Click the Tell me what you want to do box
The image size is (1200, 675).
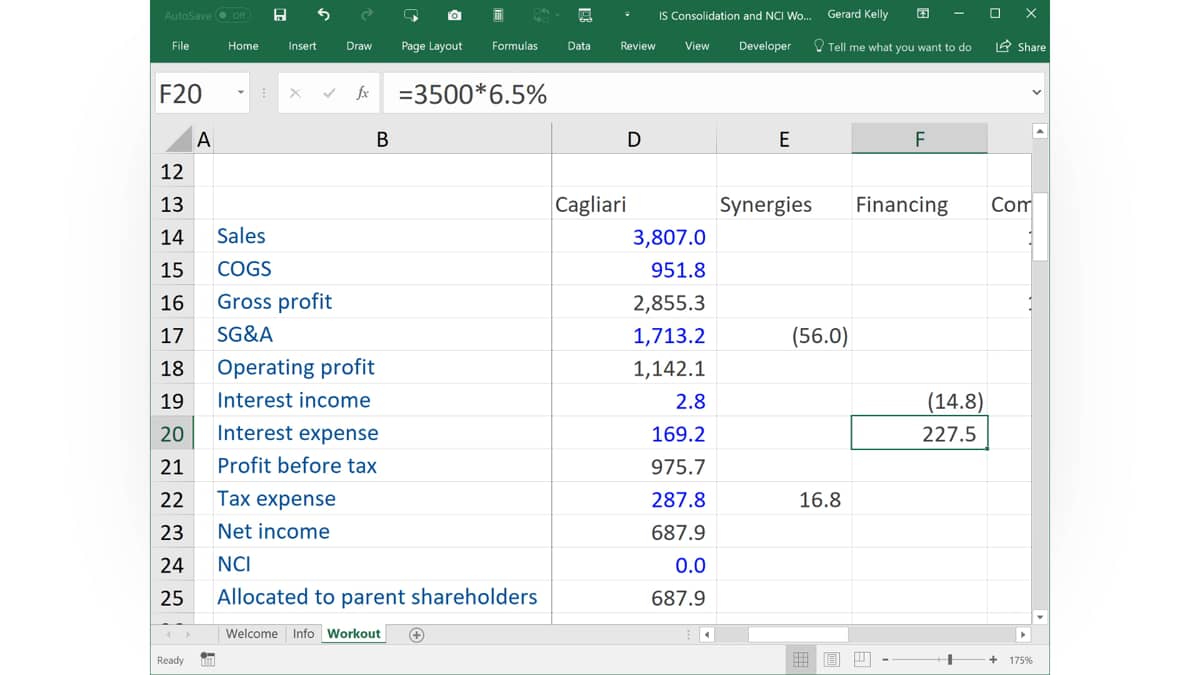[893, 47]
